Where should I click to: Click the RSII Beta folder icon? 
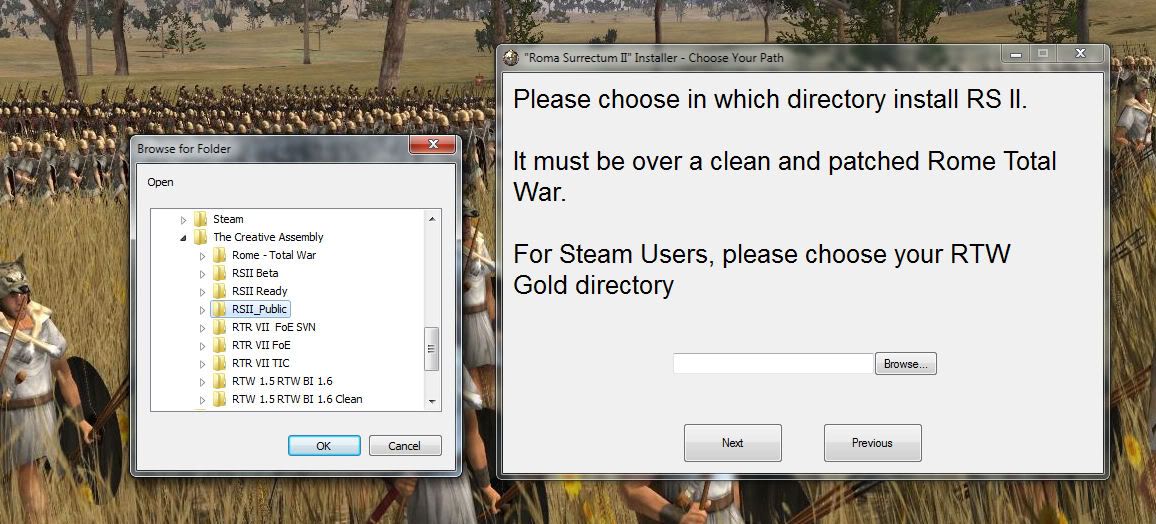[x=219, y=273]
